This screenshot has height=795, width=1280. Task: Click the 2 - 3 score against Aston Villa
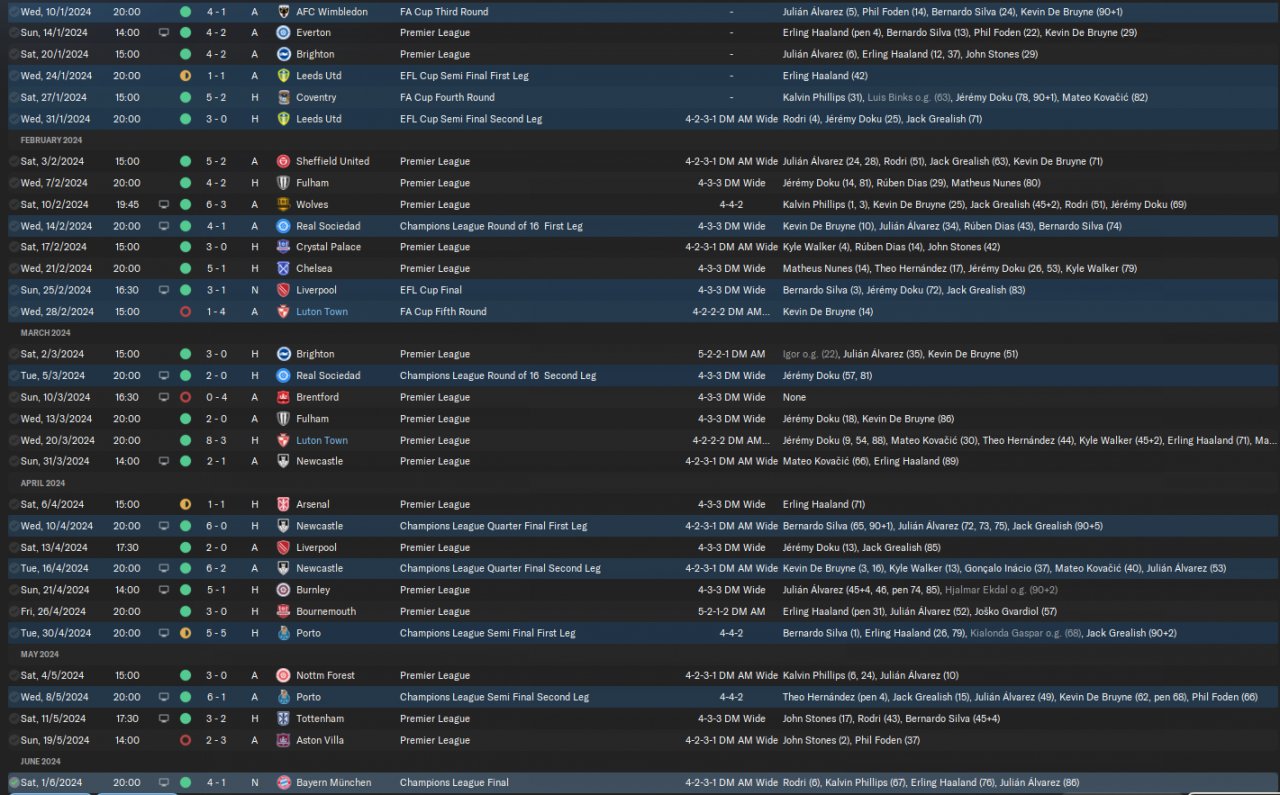coord(217,741)
